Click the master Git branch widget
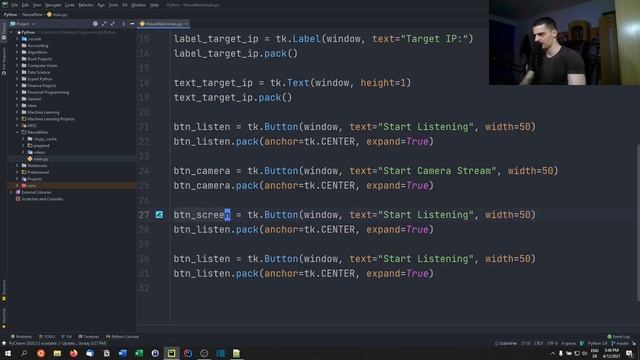640x360 pixels. [x=620, y=343]
